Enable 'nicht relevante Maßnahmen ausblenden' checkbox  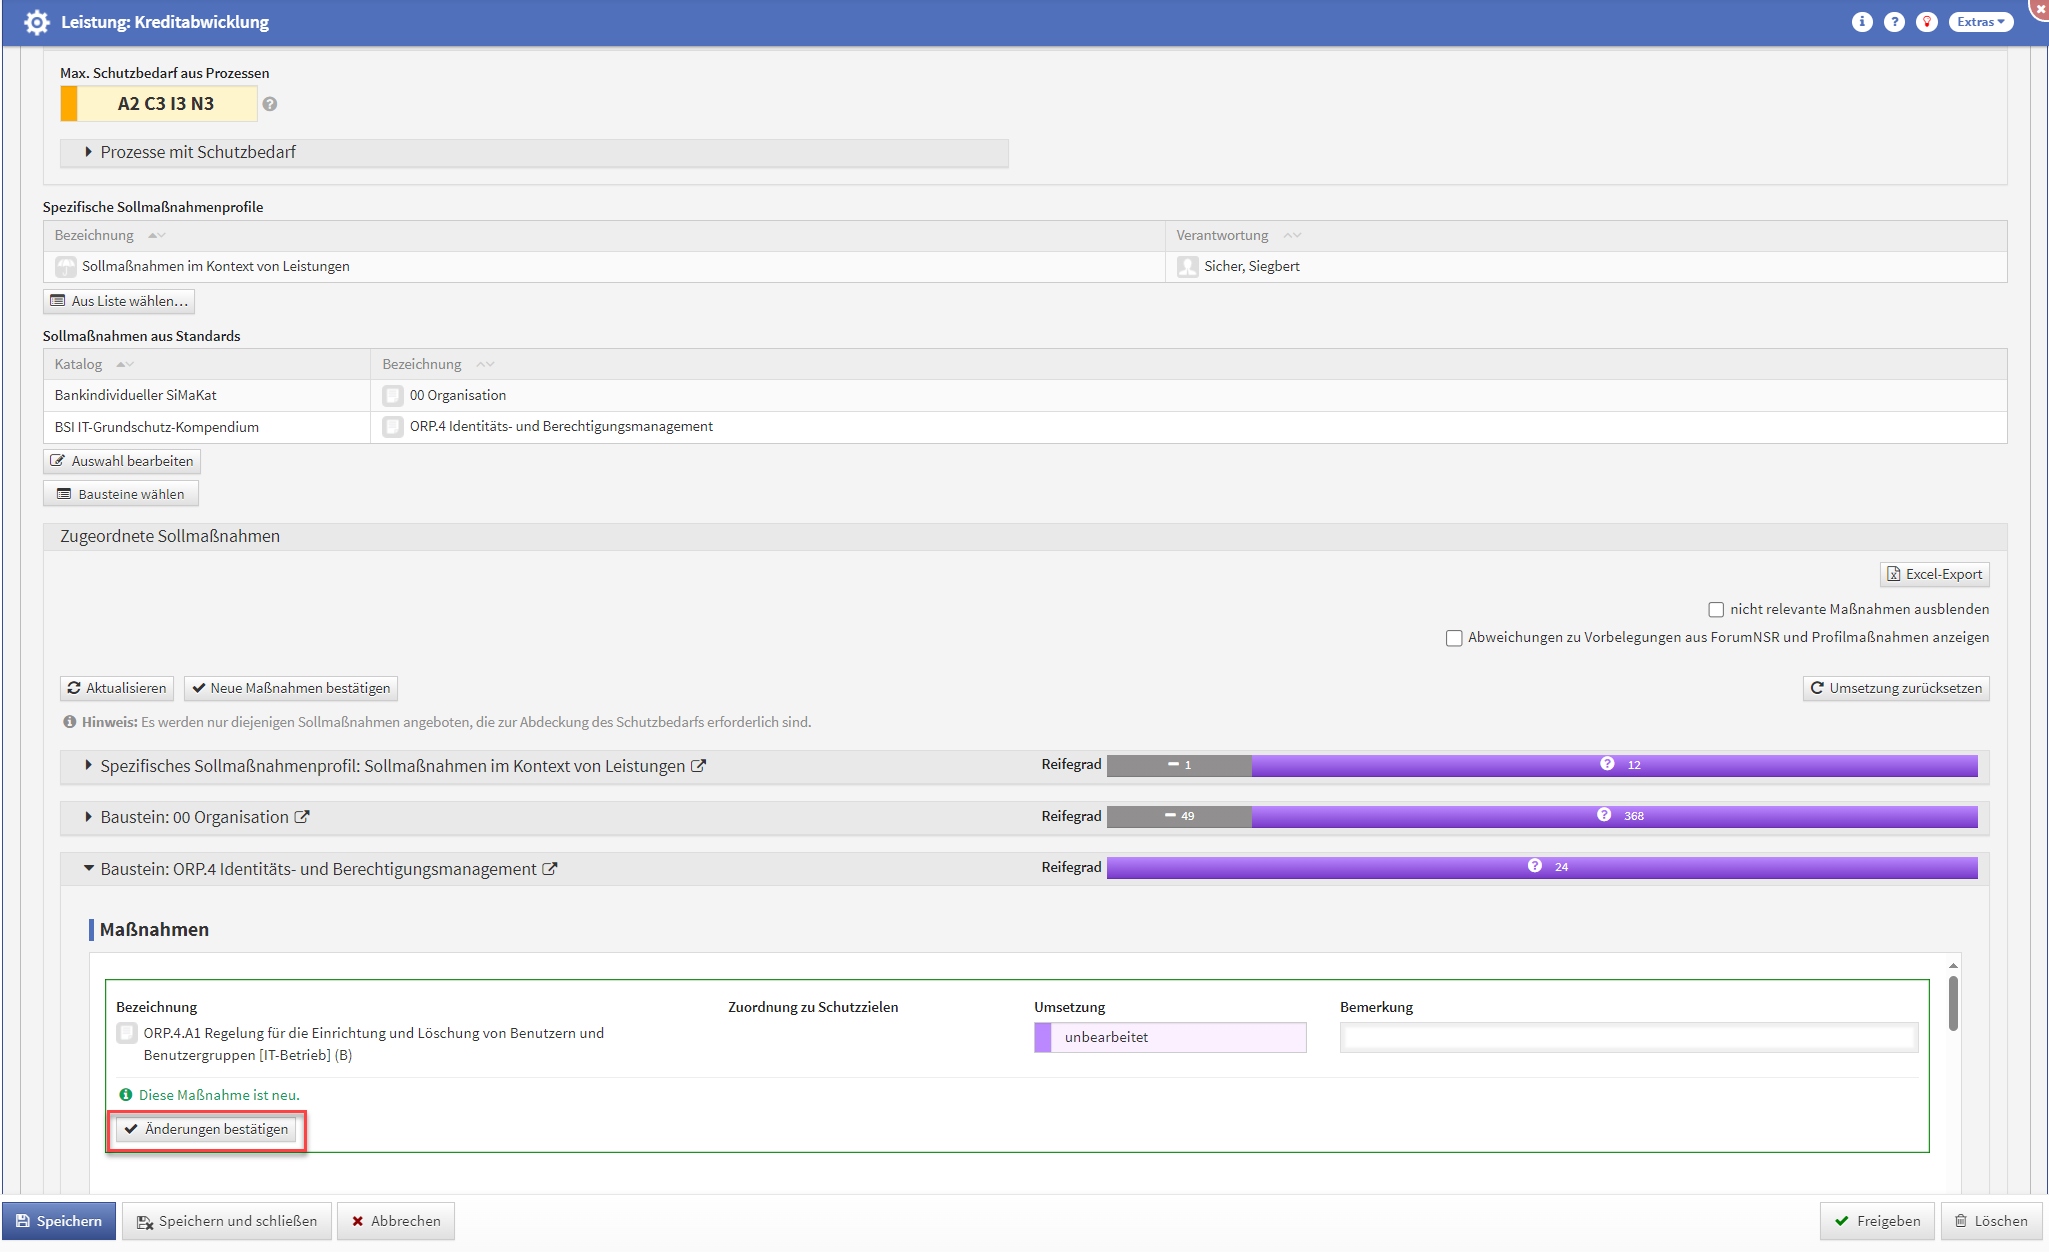point(1716,609)
